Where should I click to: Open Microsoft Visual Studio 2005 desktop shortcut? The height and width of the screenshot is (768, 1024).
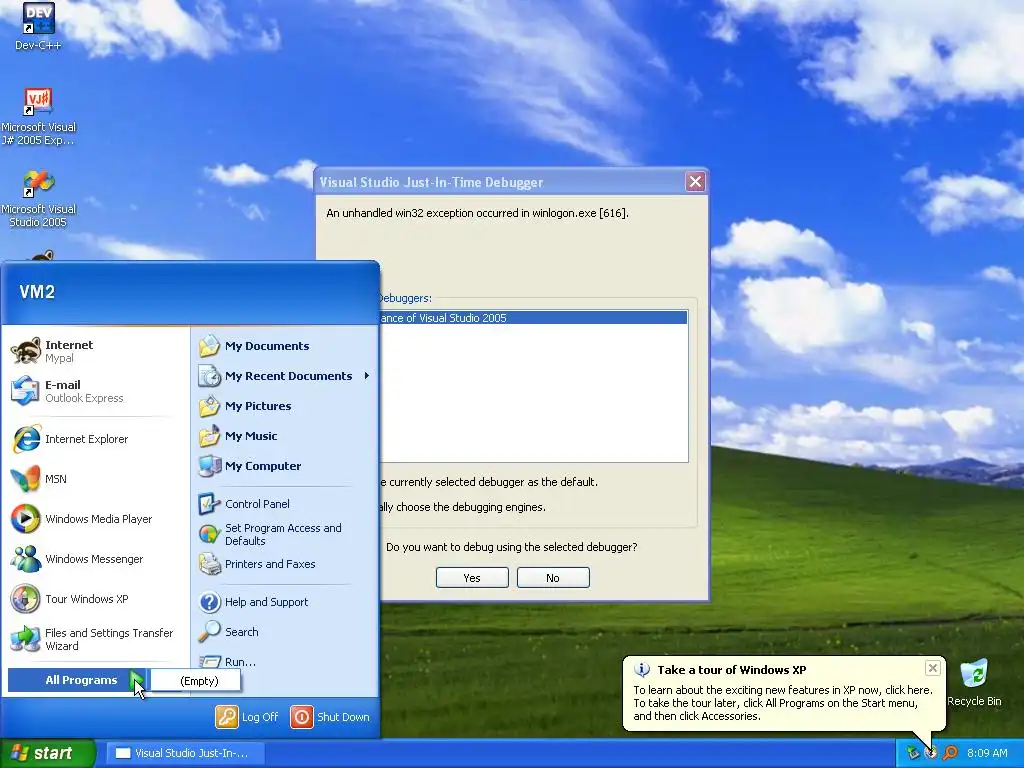pos(38,199)
